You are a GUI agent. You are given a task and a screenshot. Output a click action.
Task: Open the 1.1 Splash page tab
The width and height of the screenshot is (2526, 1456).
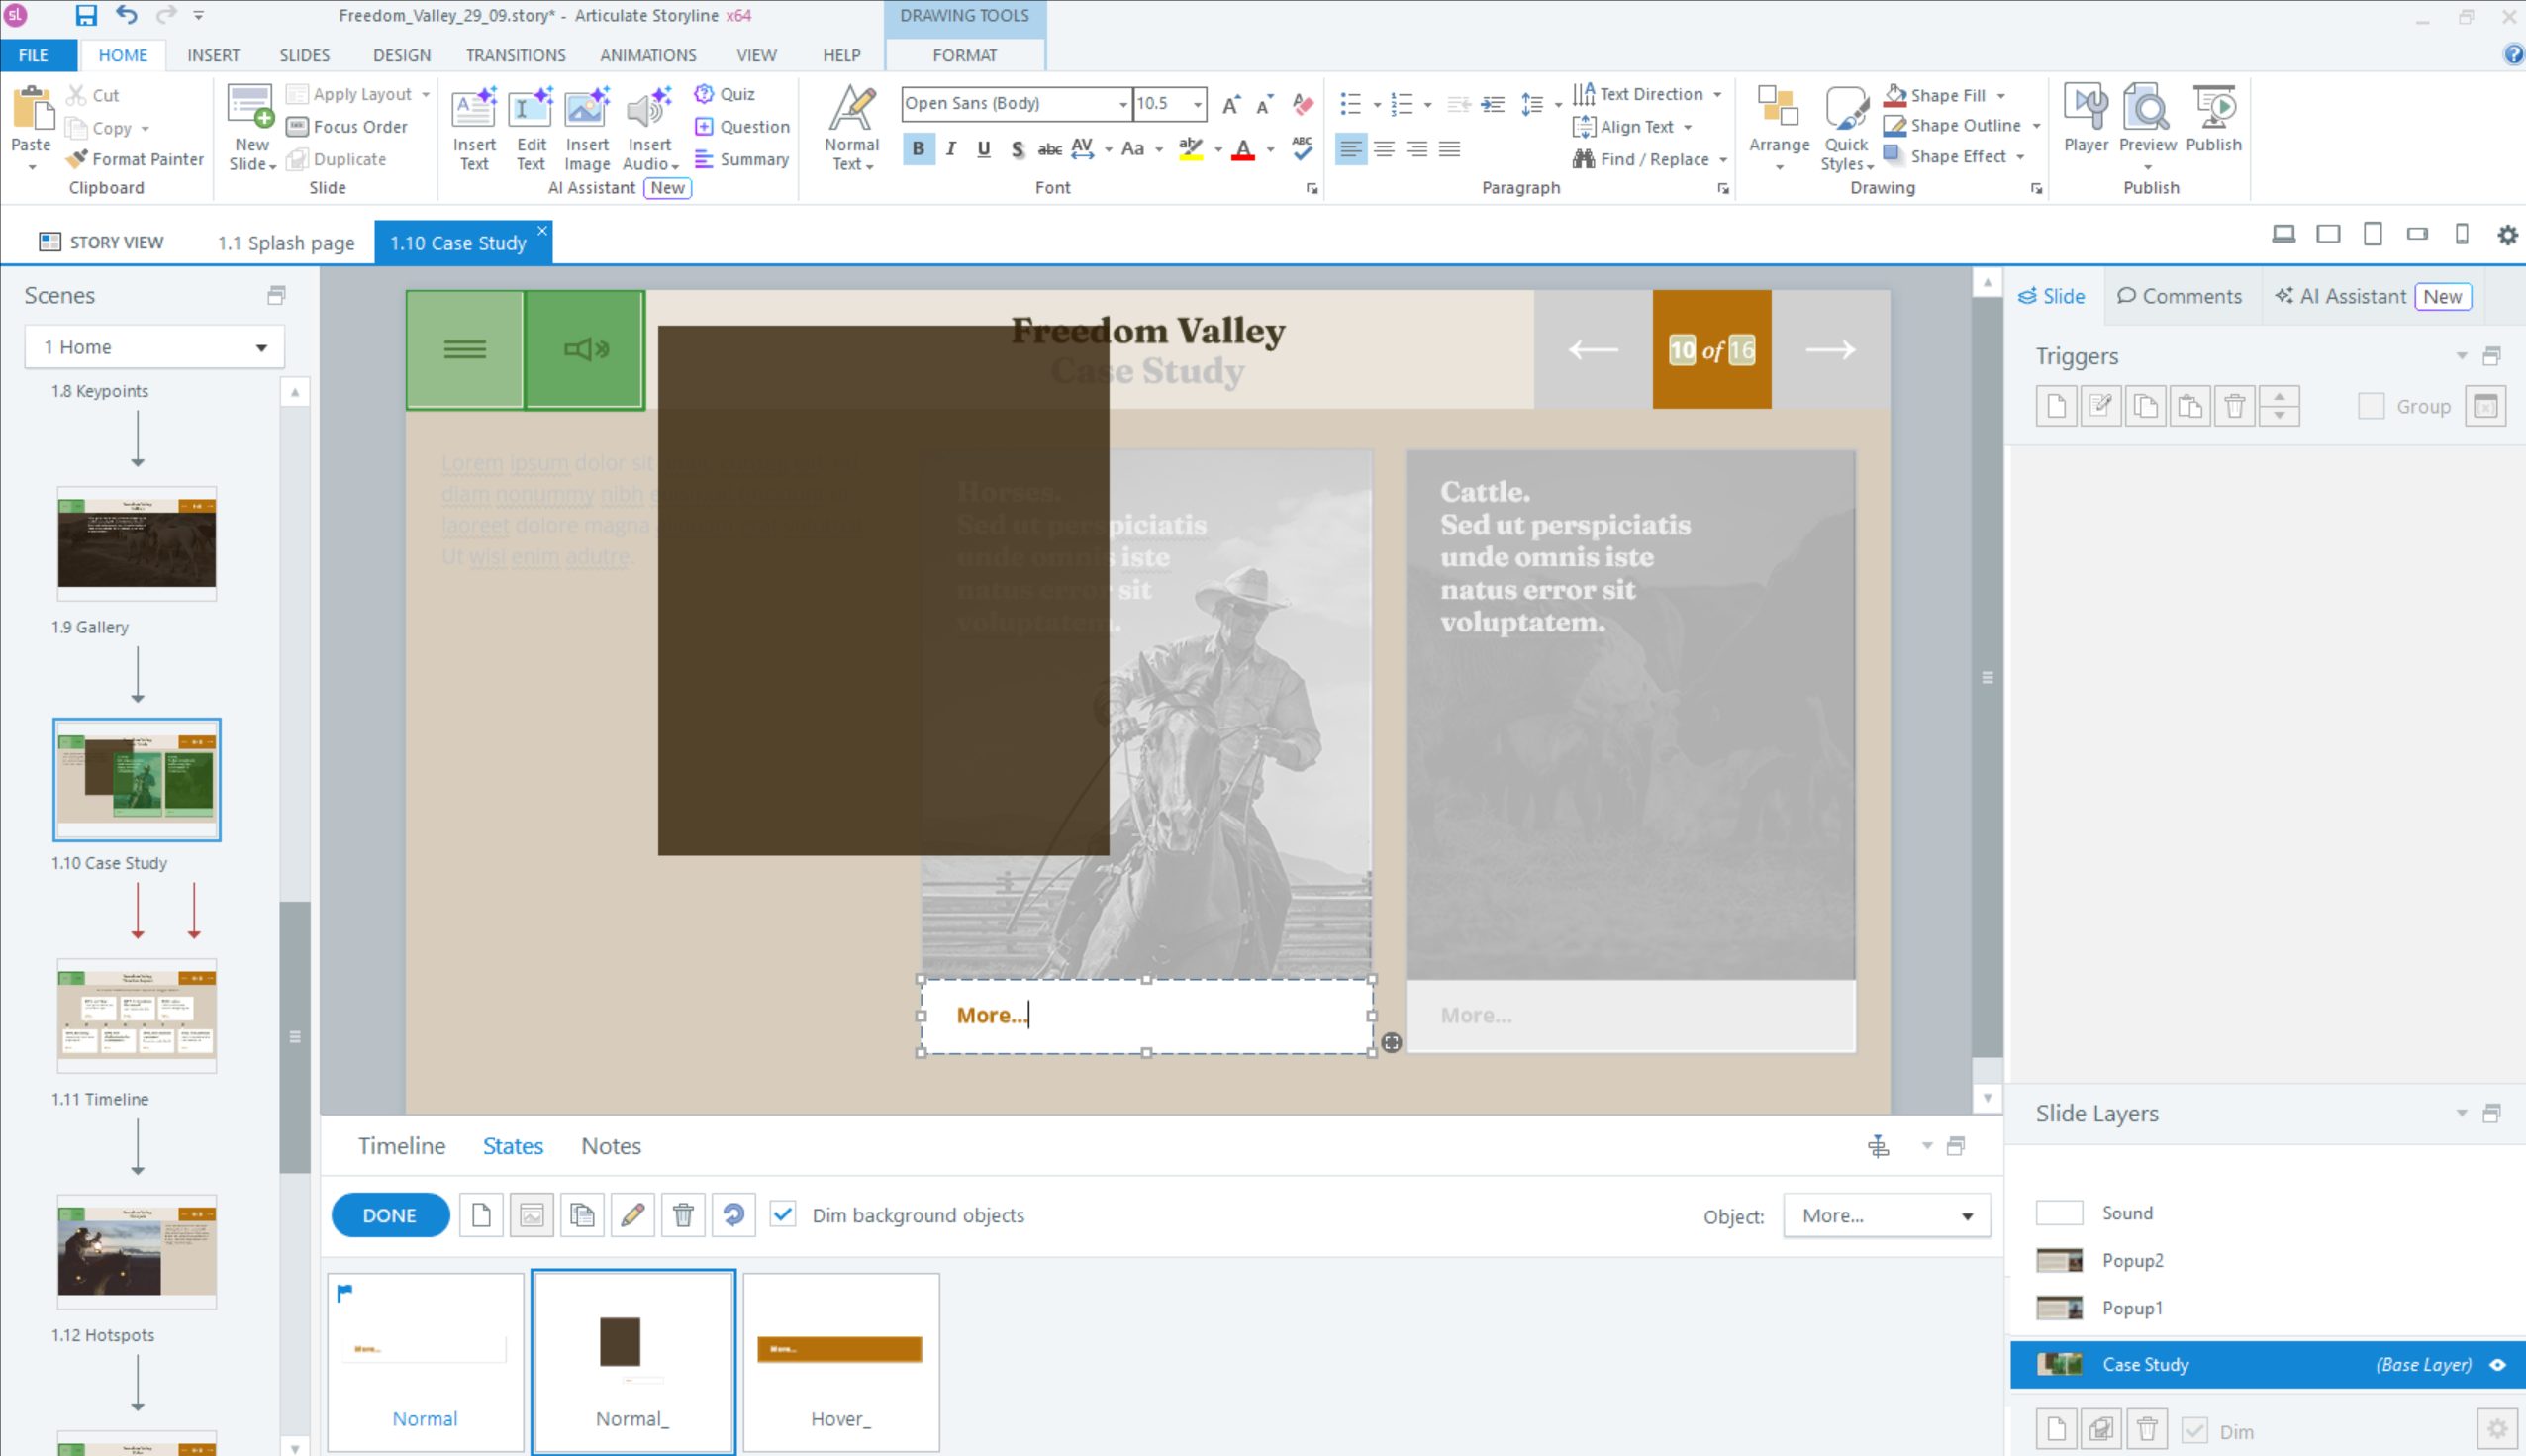pos(286,243)
